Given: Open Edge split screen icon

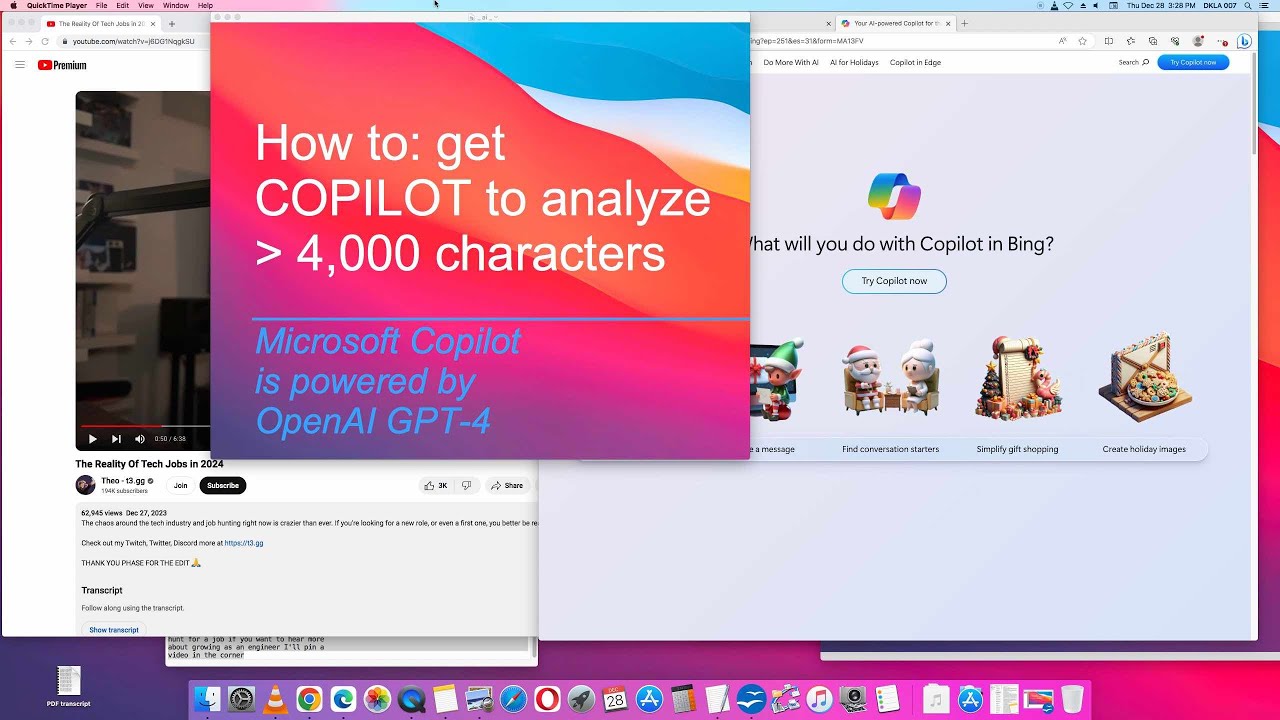Looking at the screenshot, I should 1108,41.
